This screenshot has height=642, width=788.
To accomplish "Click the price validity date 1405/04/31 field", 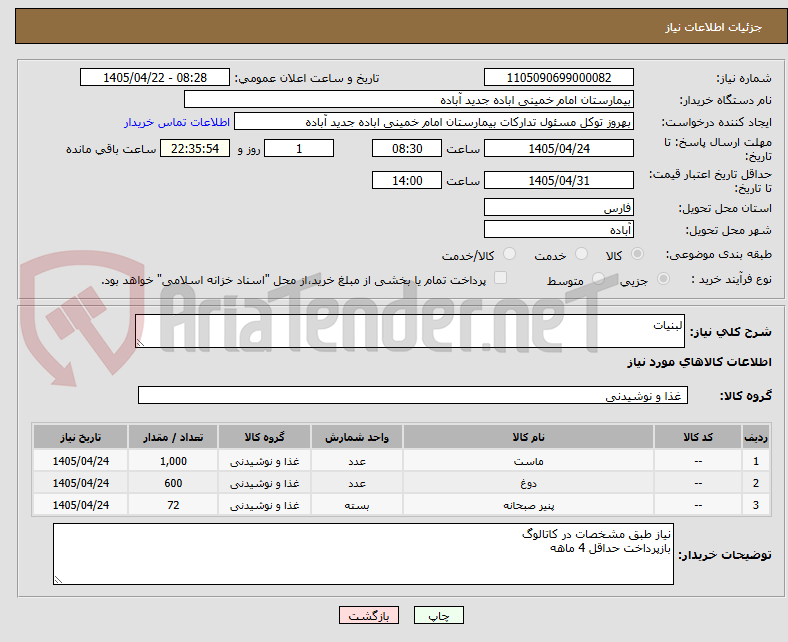I will [x=558, y=180].
